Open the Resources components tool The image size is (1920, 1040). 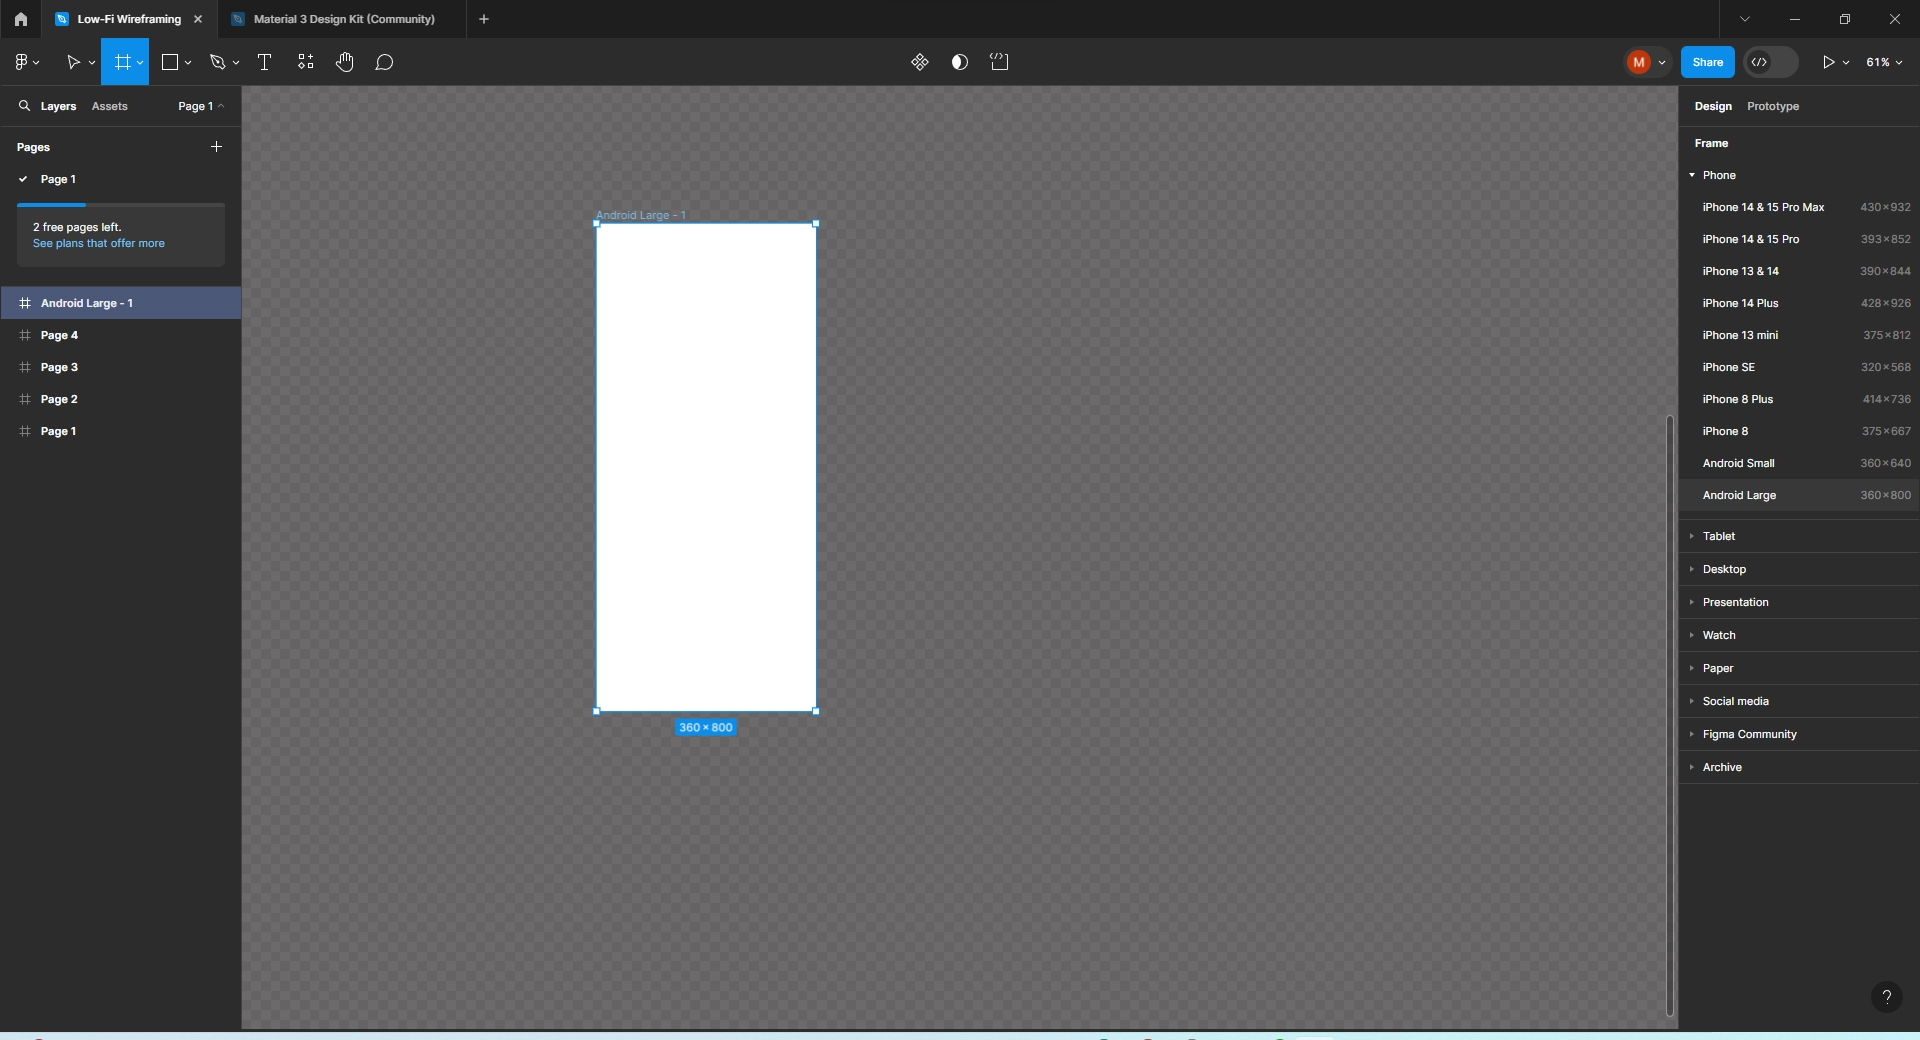pyautogui.click(x=306, y=62)
